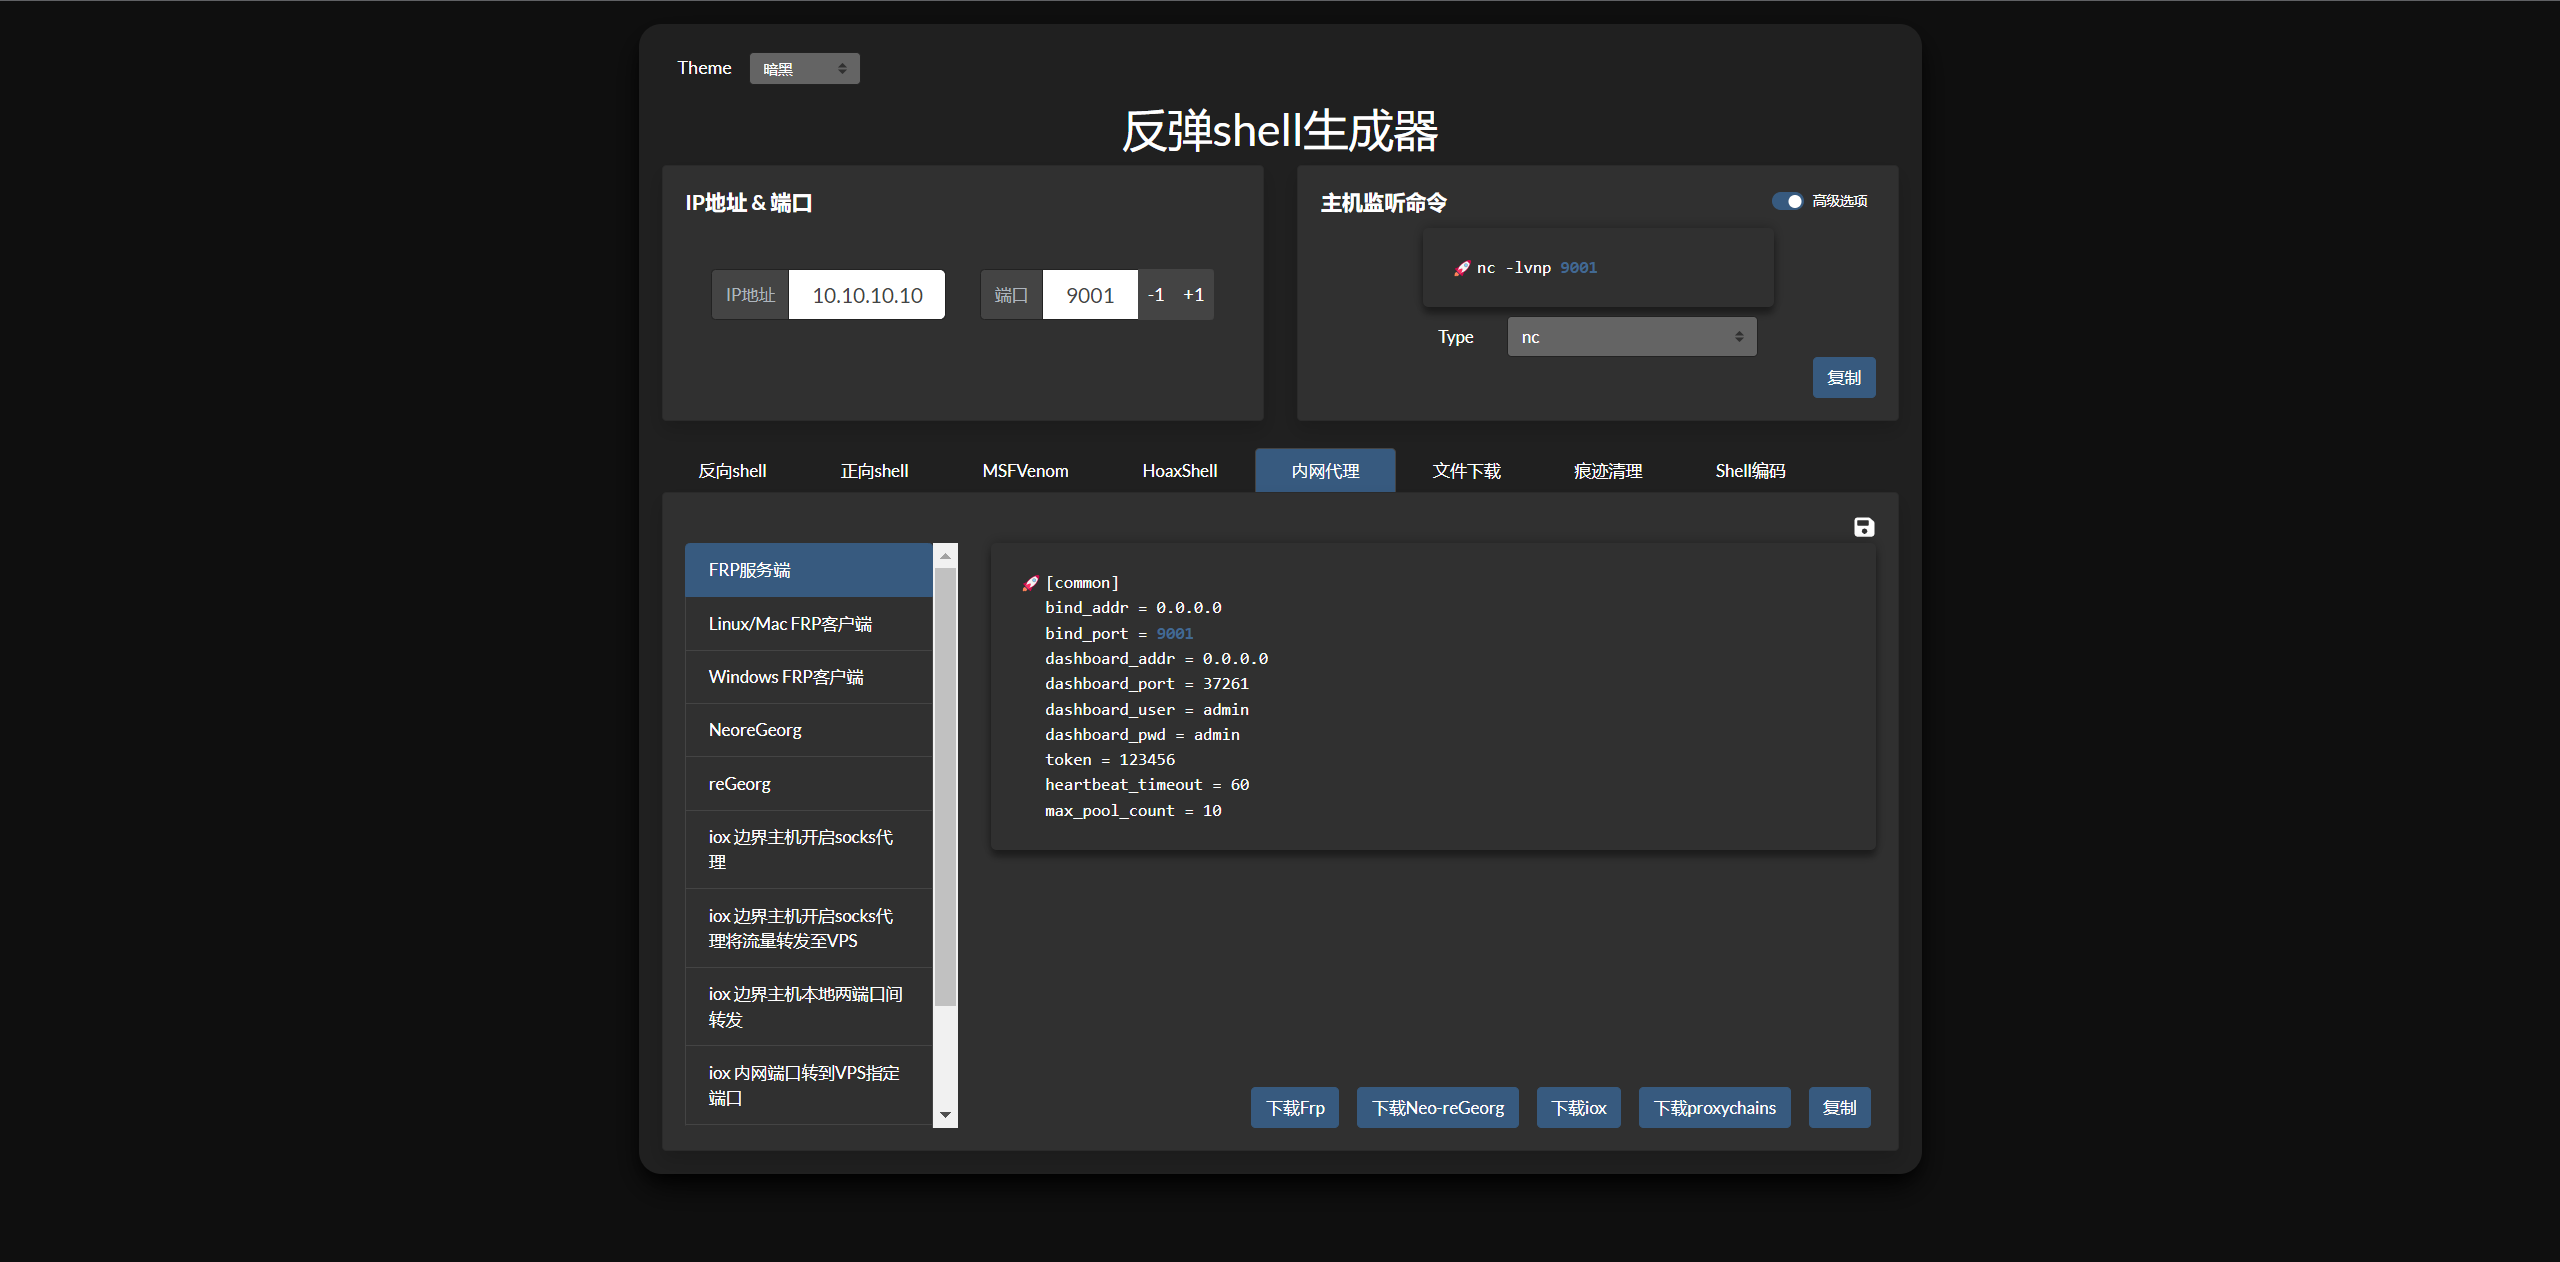Open the HoaxShell tab

click(1180, 470)
